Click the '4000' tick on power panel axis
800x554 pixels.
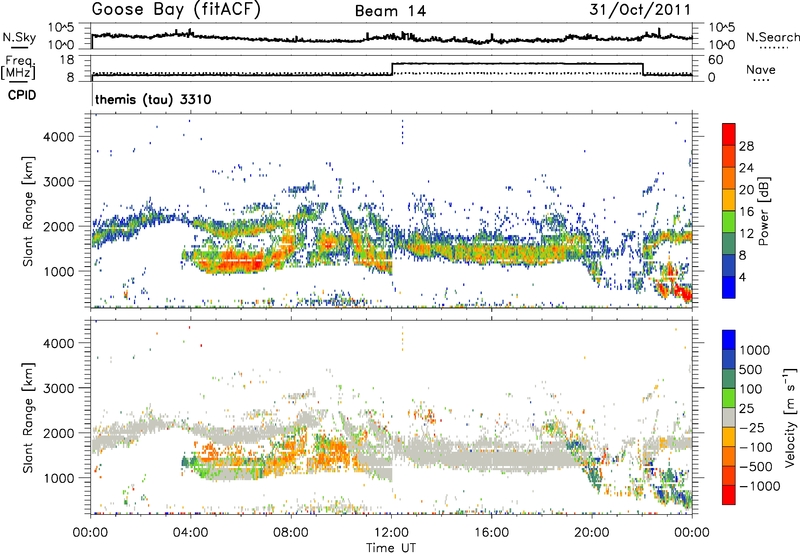[x=58, y=137]
